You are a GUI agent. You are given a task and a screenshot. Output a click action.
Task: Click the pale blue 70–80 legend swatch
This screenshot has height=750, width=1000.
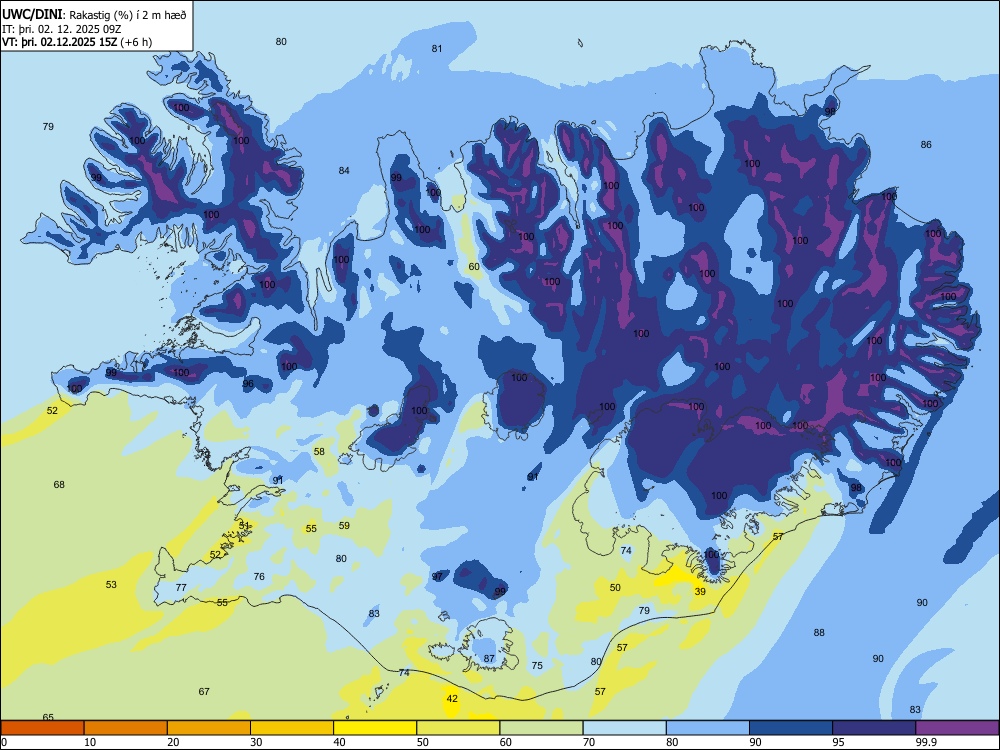tap(624, 728)
